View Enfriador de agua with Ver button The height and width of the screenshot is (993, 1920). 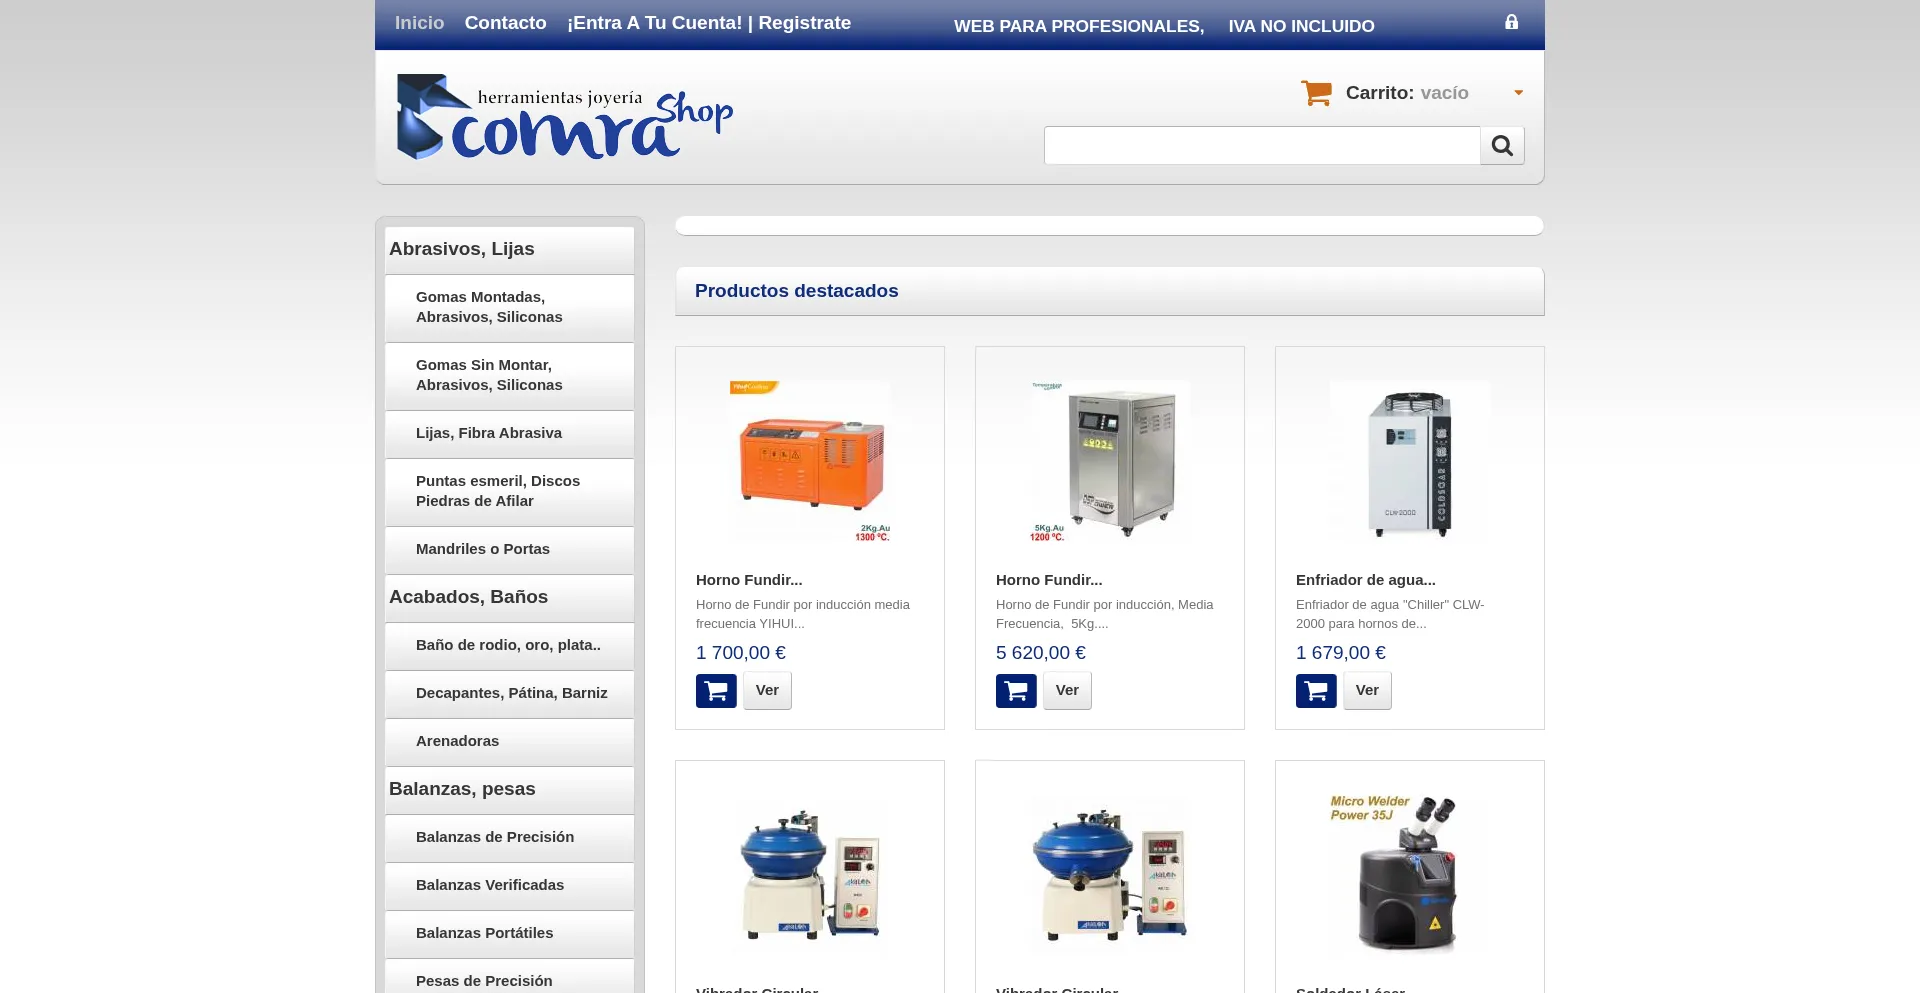click(1367, 690)
